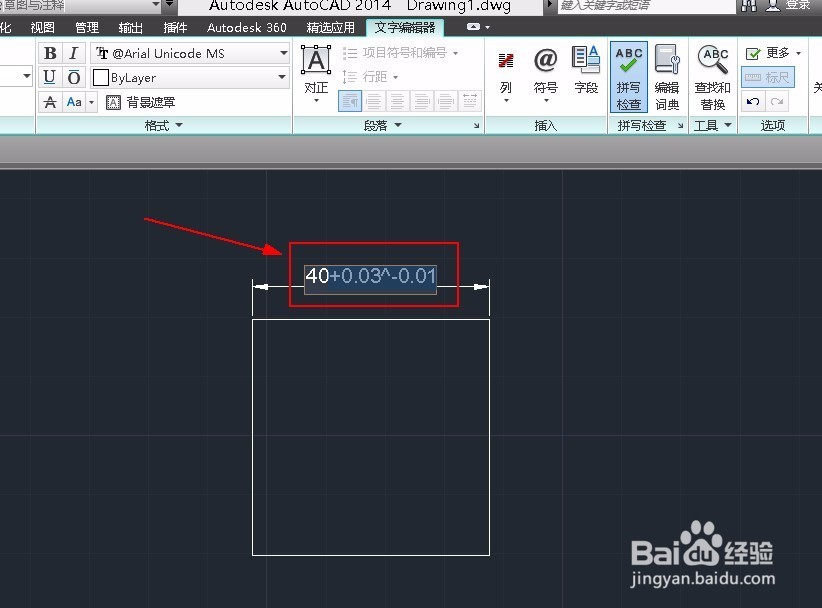Click the quick access toolbar customize arrow
Image resolution: width=822 pixels, height=608 pixels.
click(169, 5)
